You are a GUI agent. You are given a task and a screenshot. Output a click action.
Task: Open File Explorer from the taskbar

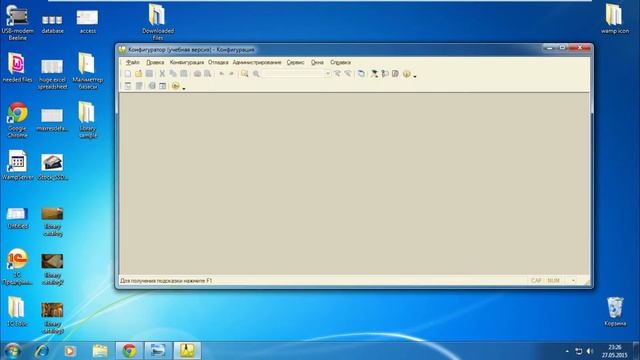coord(100,351)
